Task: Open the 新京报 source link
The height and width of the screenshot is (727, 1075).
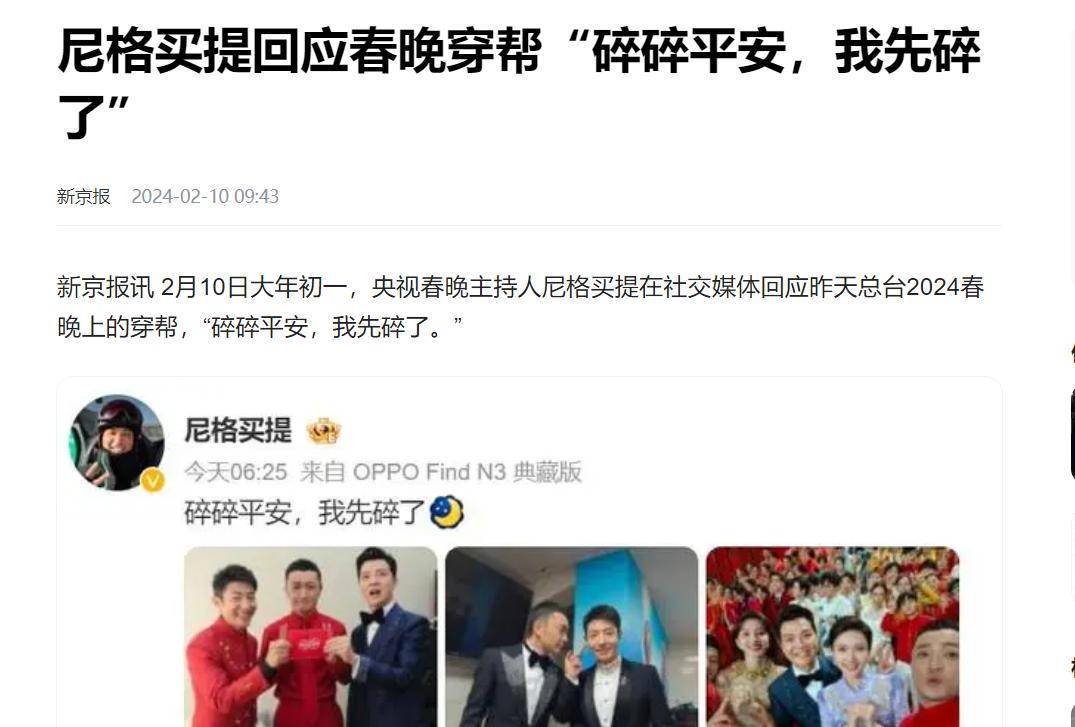Action: pos(84,196)
